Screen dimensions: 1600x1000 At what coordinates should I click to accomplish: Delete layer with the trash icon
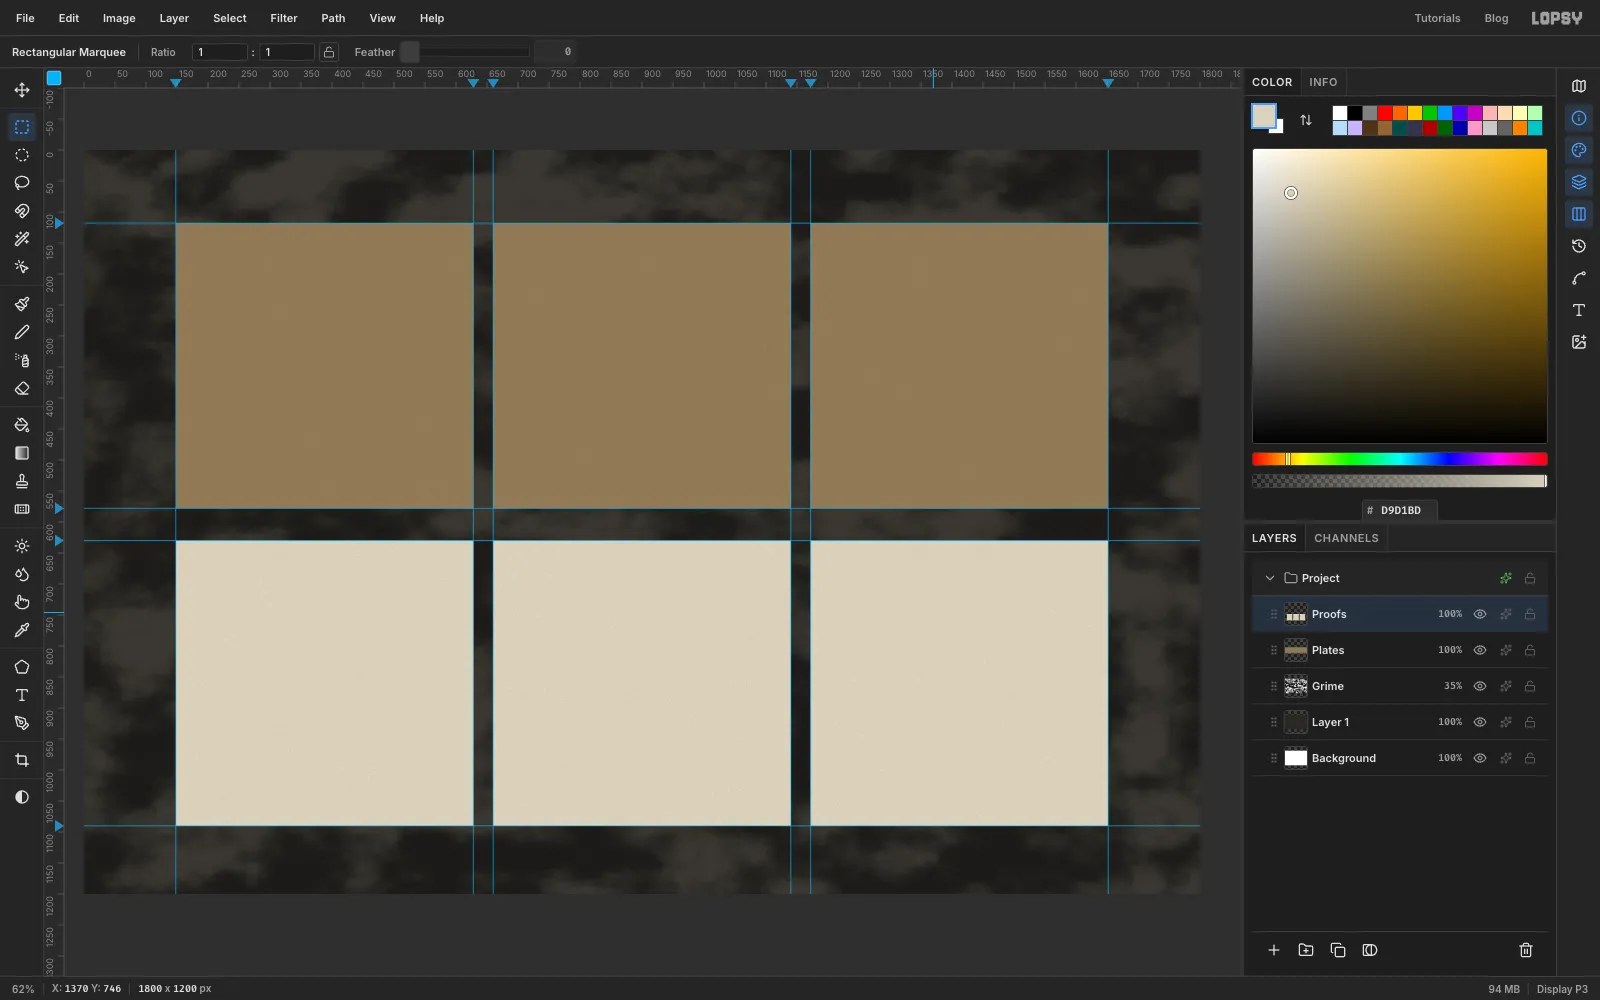(x=1526, y=950)
